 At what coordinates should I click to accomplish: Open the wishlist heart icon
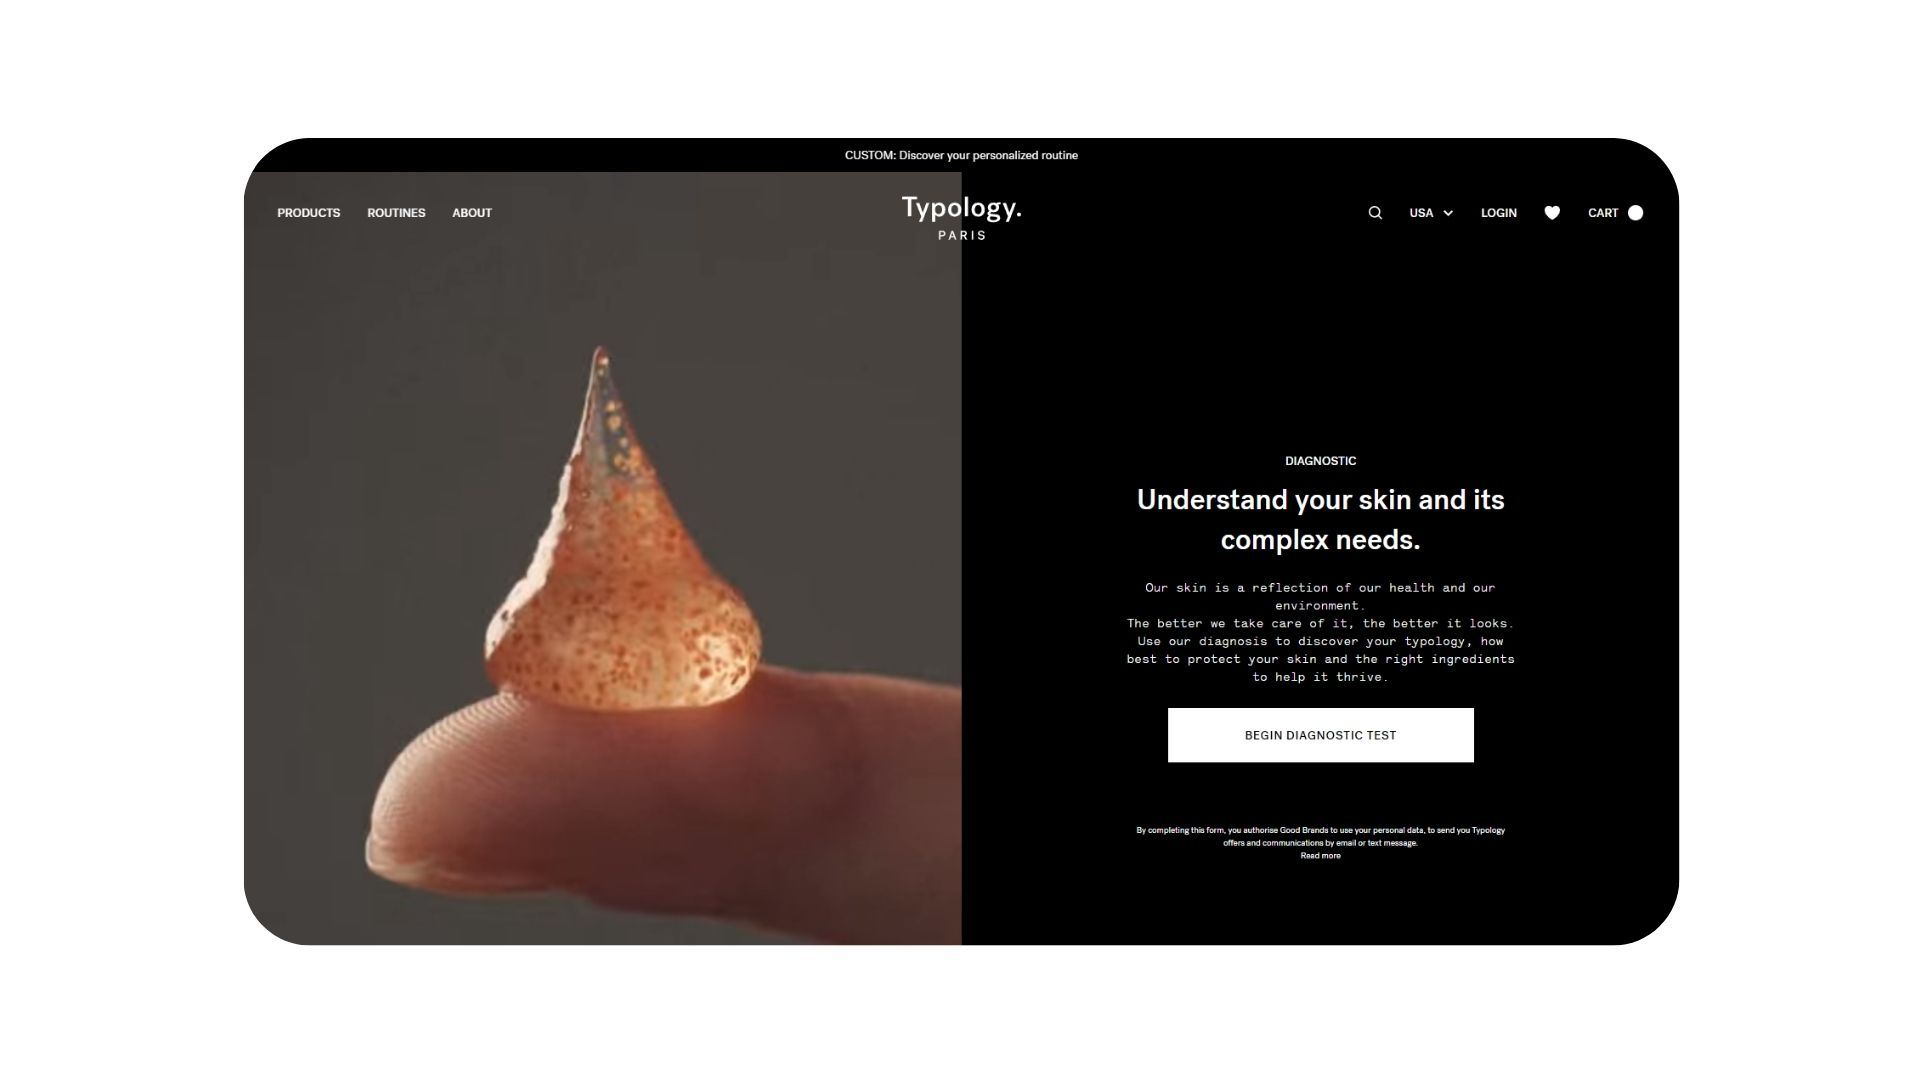1552,213
